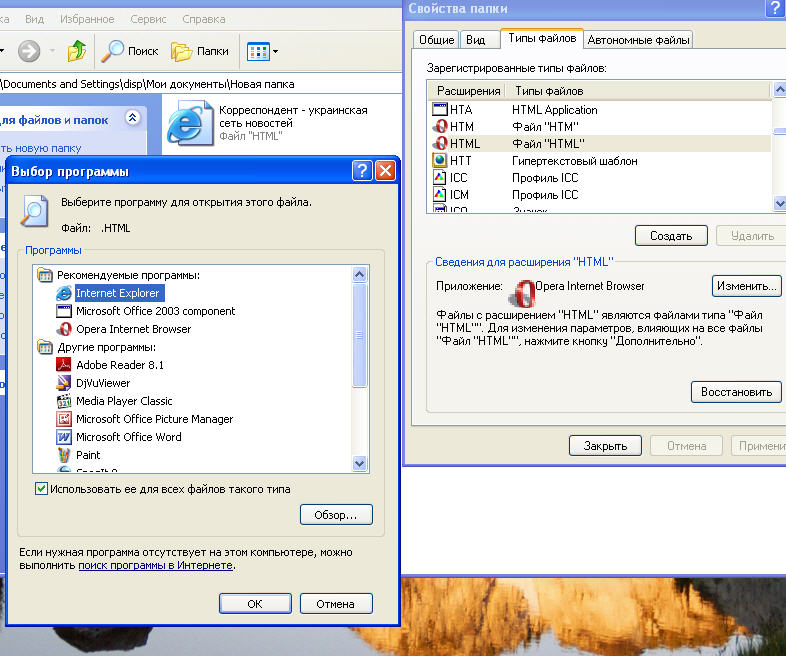786x656 pixels.
Task: Click Закрыть in Свойства папки
Action: pos(605,446)
